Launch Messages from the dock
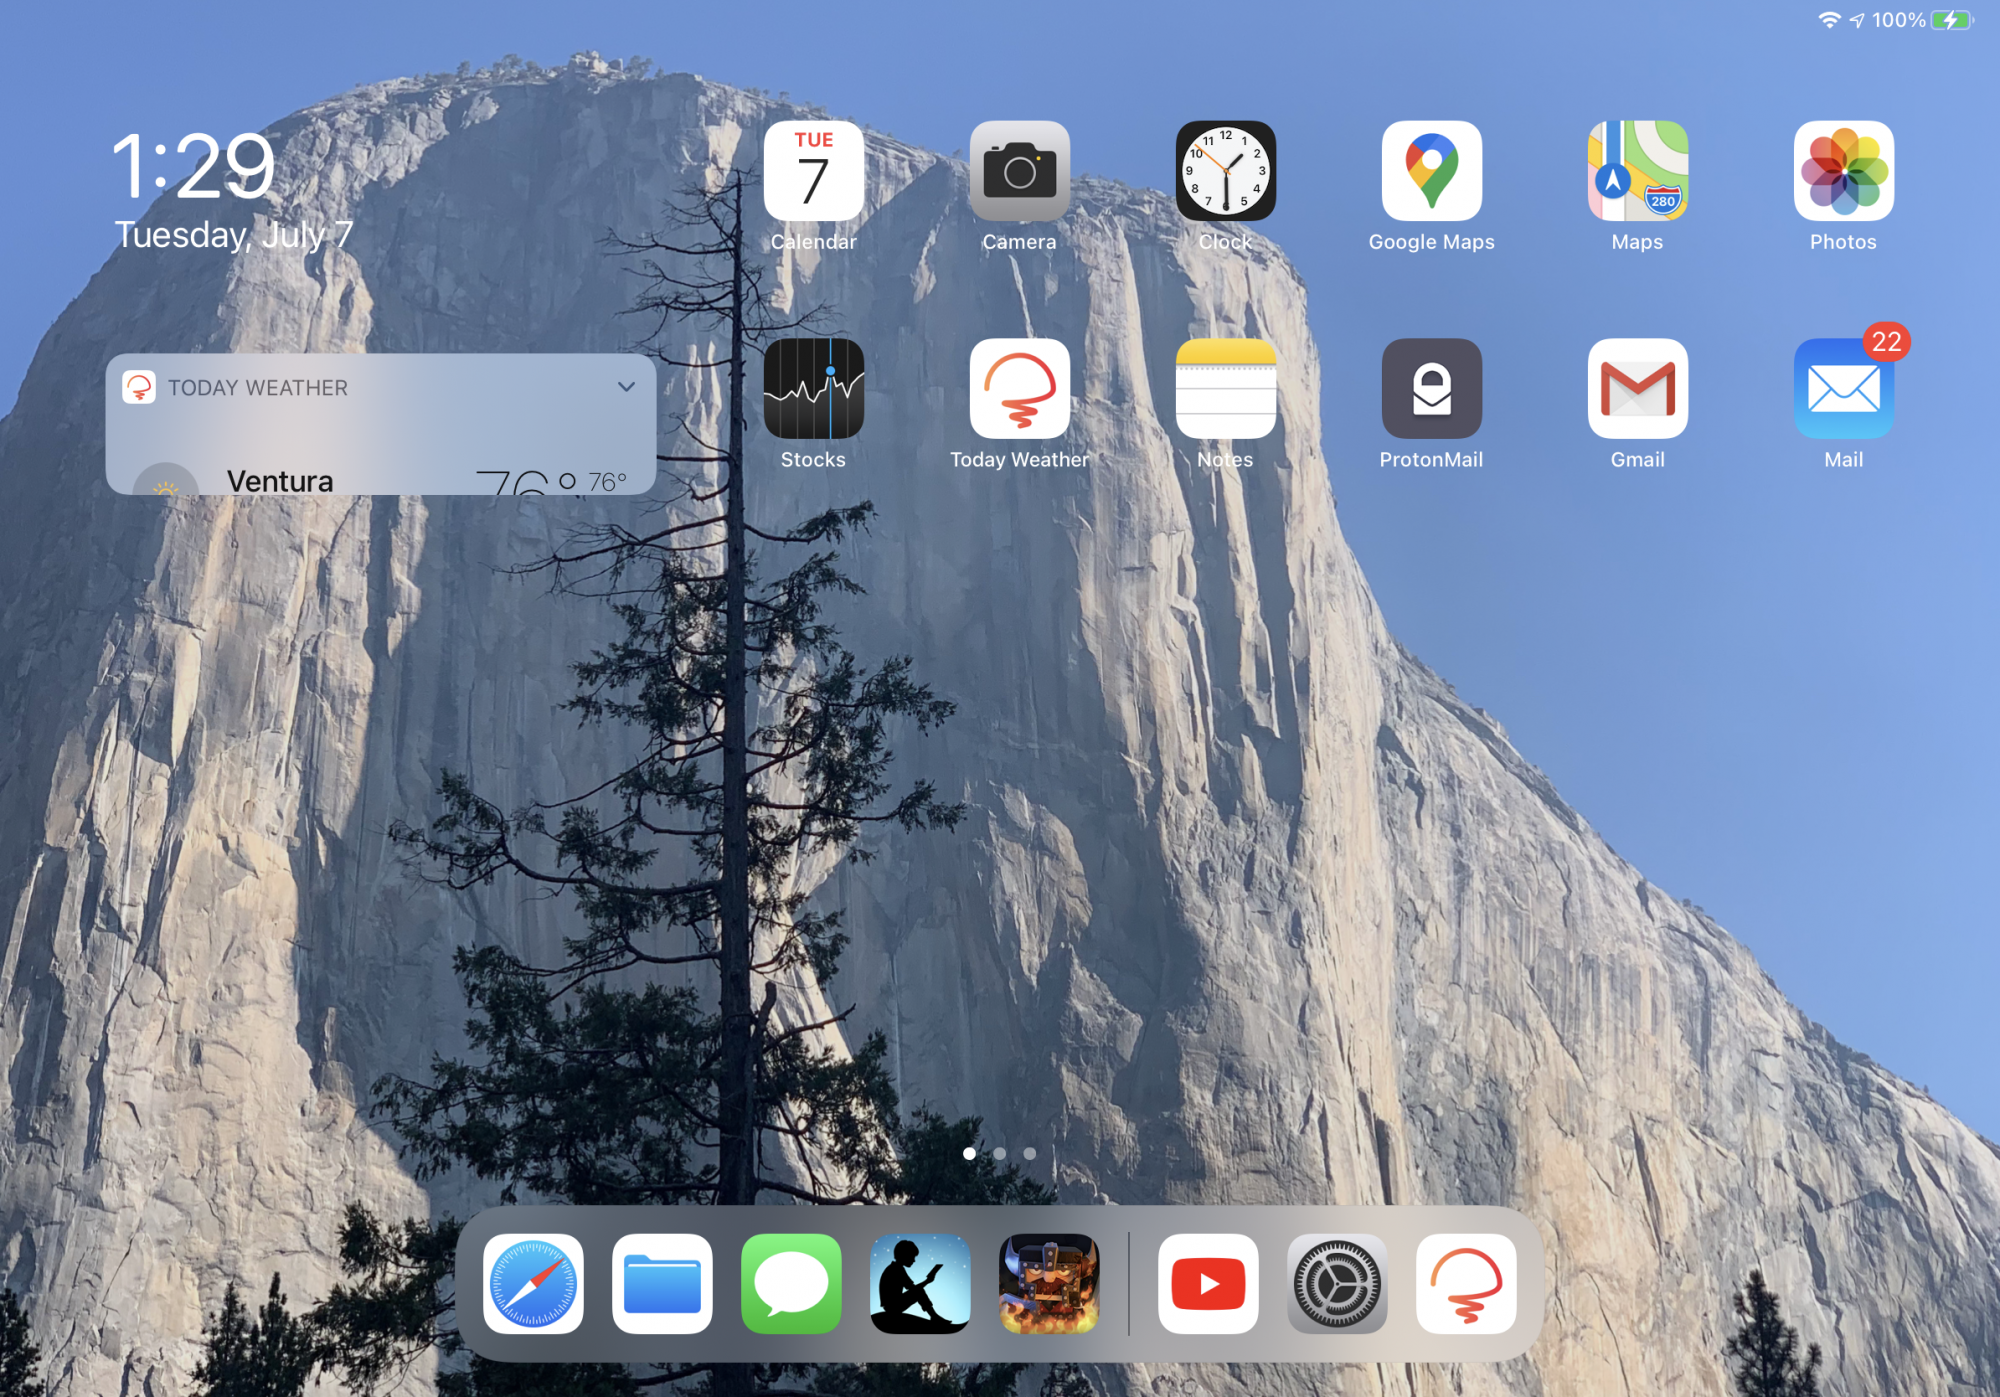Screen dimensions: 2000x1397 (x=791, y=1284)
